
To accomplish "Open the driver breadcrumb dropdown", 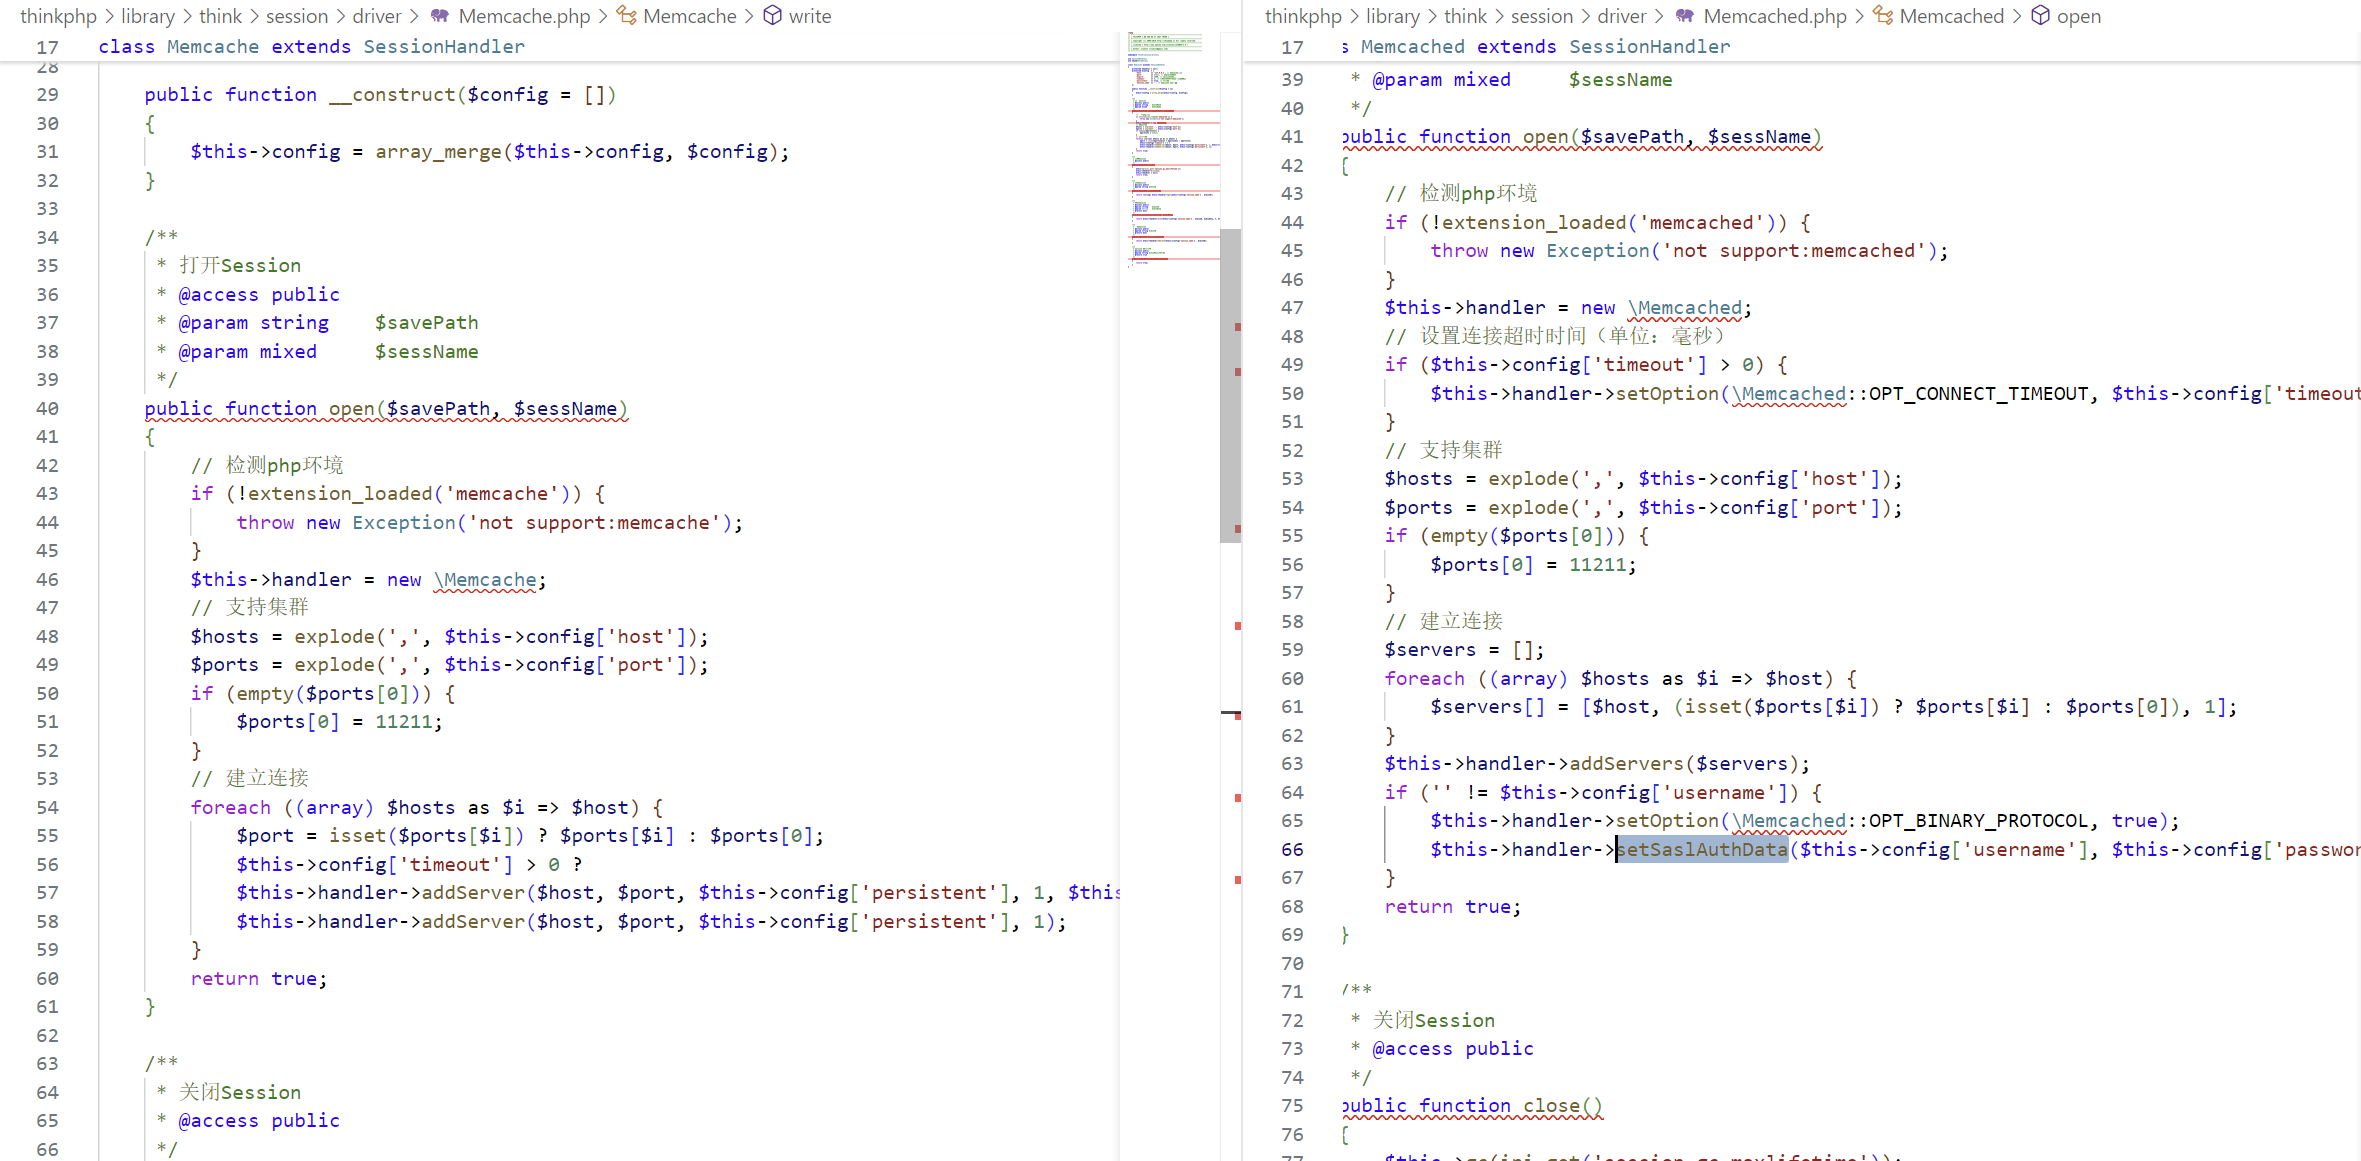I will click(x=377, y=16).
